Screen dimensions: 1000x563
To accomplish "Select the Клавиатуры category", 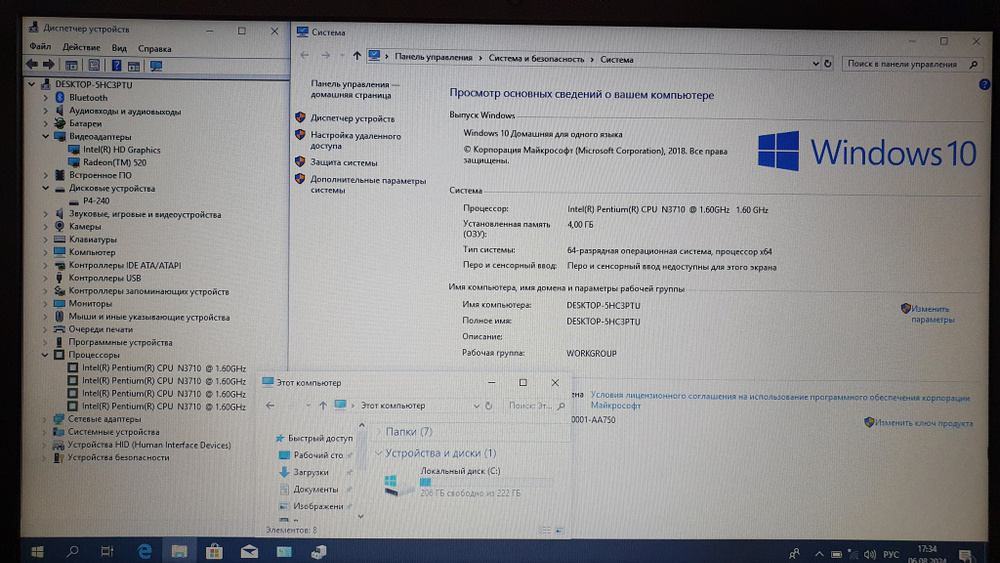I will [92, 239].
